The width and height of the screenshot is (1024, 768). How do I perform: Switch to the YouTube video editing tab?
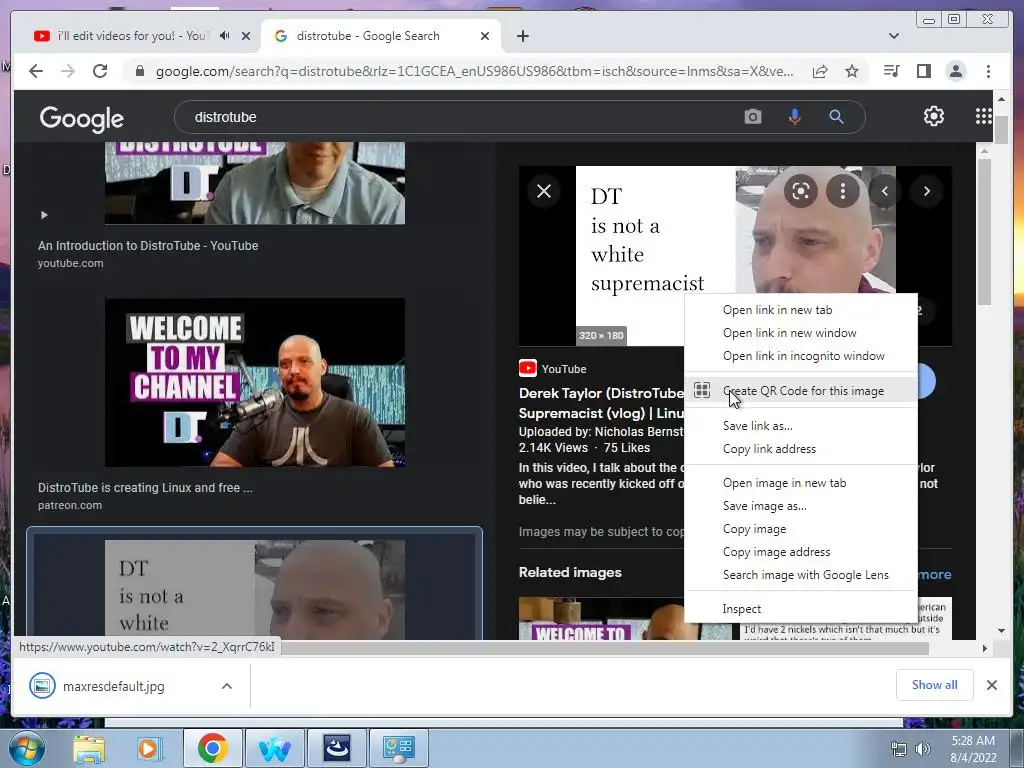click(131, 36)
